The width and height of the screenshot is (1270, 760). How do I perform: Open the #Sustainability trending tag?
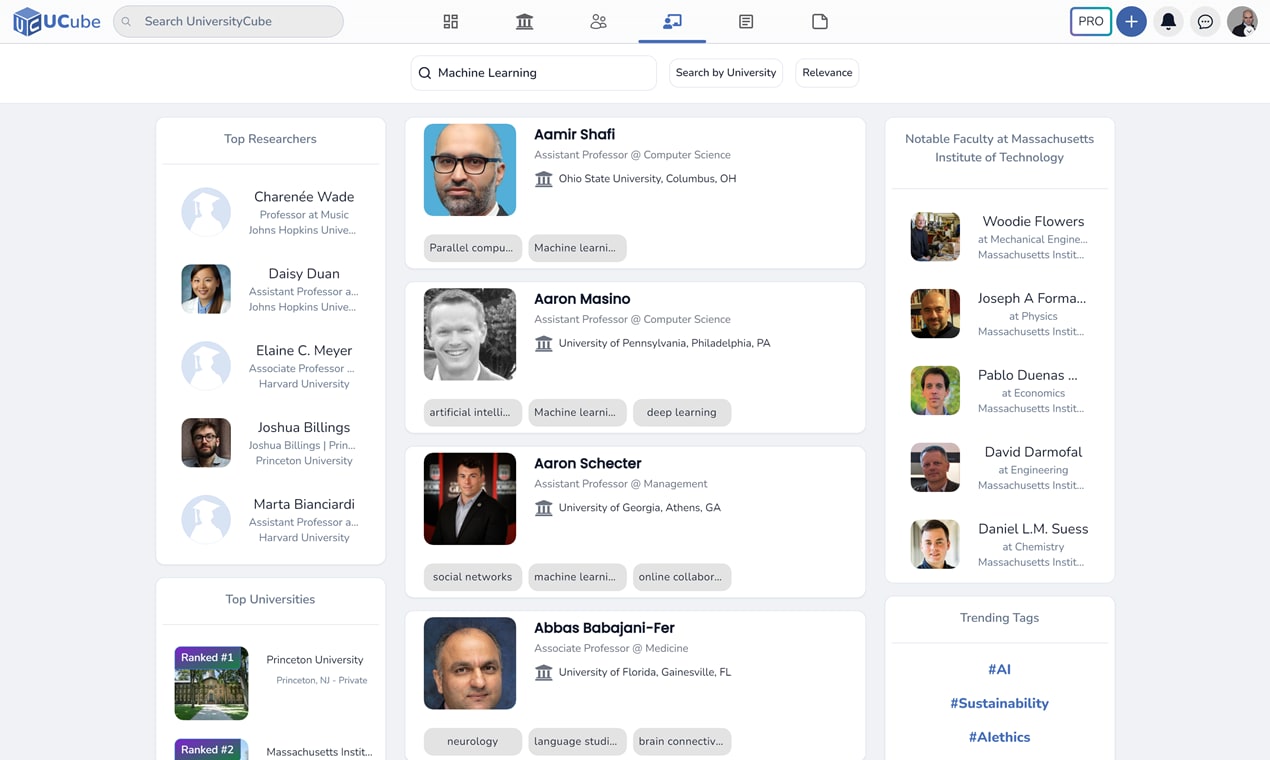999,703
